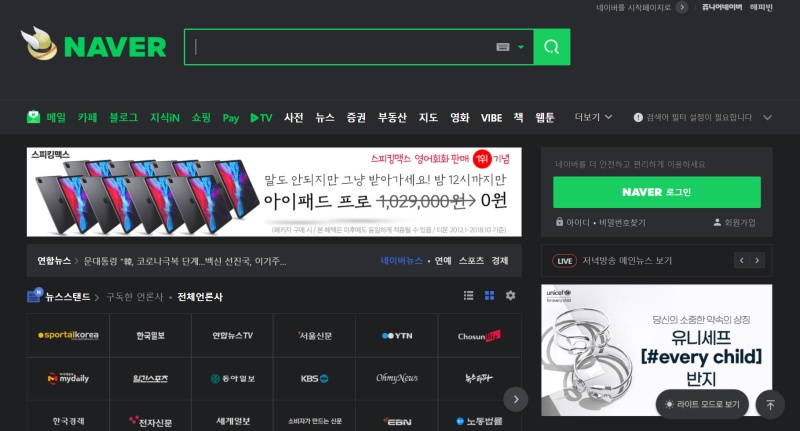Viewport: 800px width, 431px height.
Task: Open 부동산 menu item
Action: [x=392, y=118]
